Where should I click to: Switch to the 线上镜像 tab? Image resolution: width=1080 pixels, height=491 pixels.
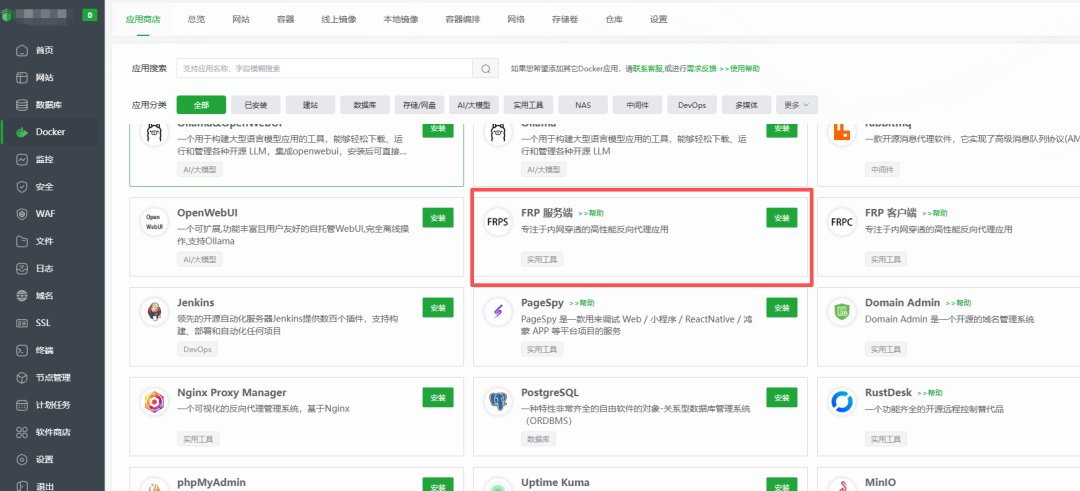(339, 19)
